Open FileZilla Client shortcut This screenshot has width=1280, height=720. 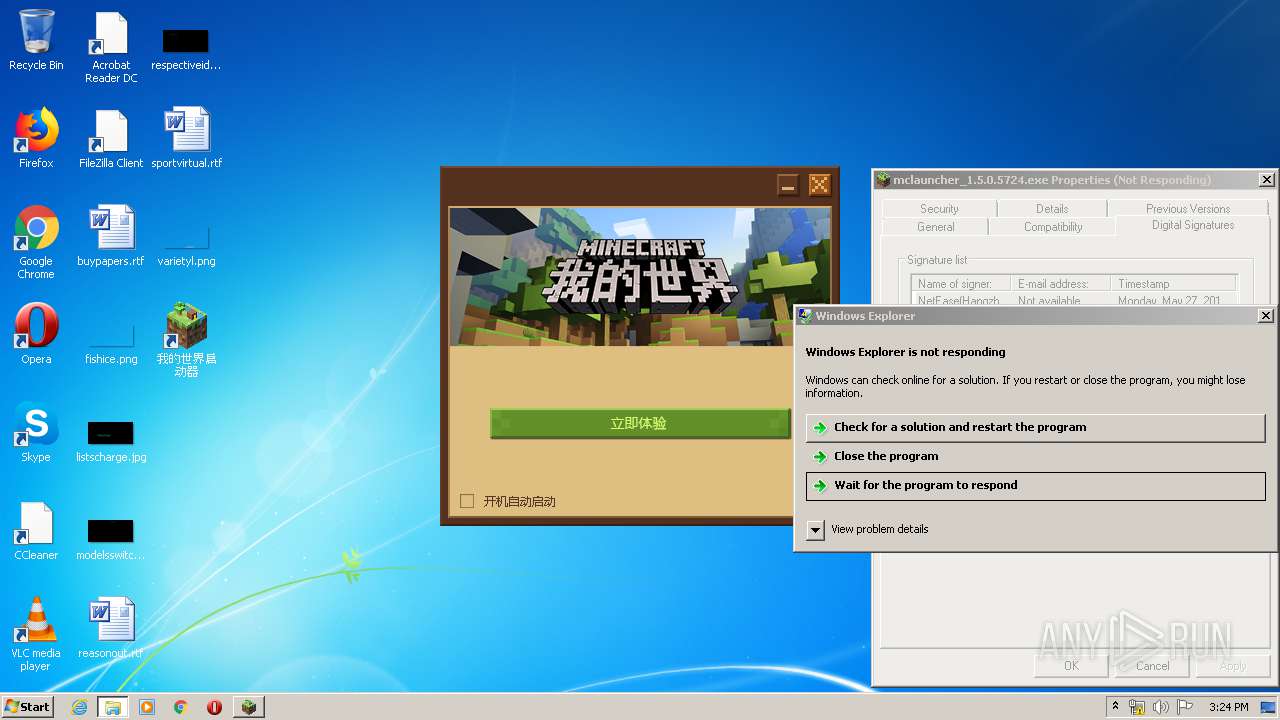pyautogui.click(x=111, y=138)
